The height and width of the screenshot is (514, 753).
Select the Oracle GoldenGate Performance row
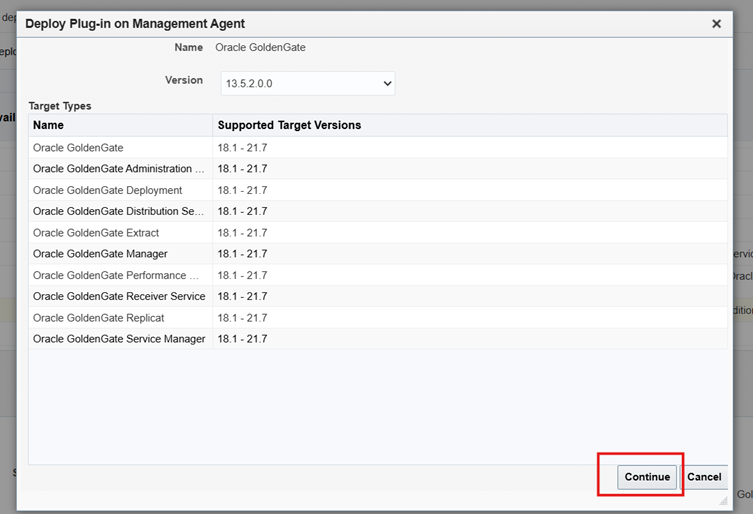(116, 275)
